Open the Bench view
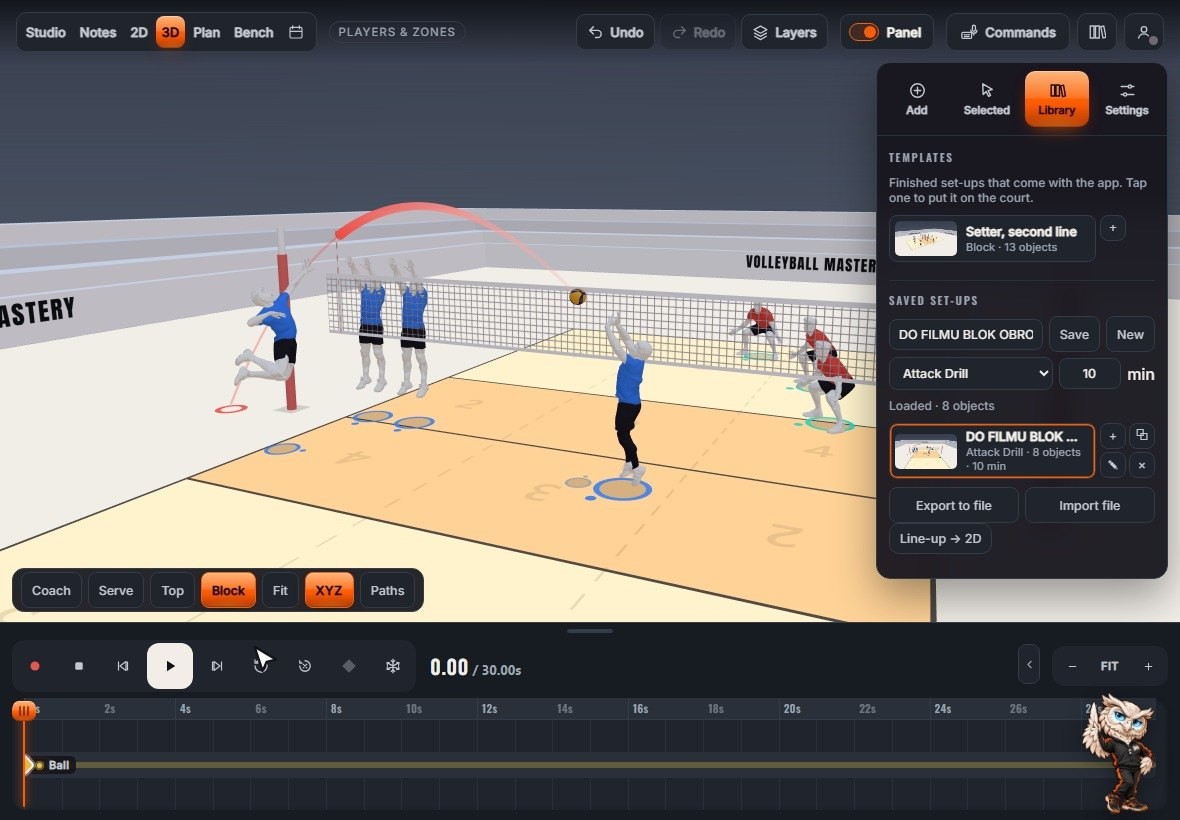The image size is (1180, 820). click(x=254, y=32)
